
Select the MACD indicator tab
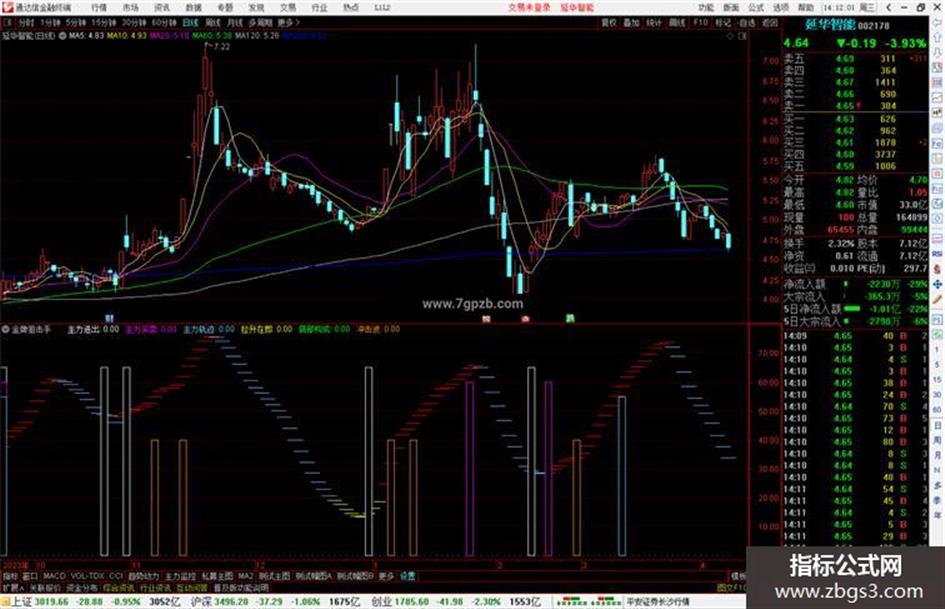click(54, 576)
